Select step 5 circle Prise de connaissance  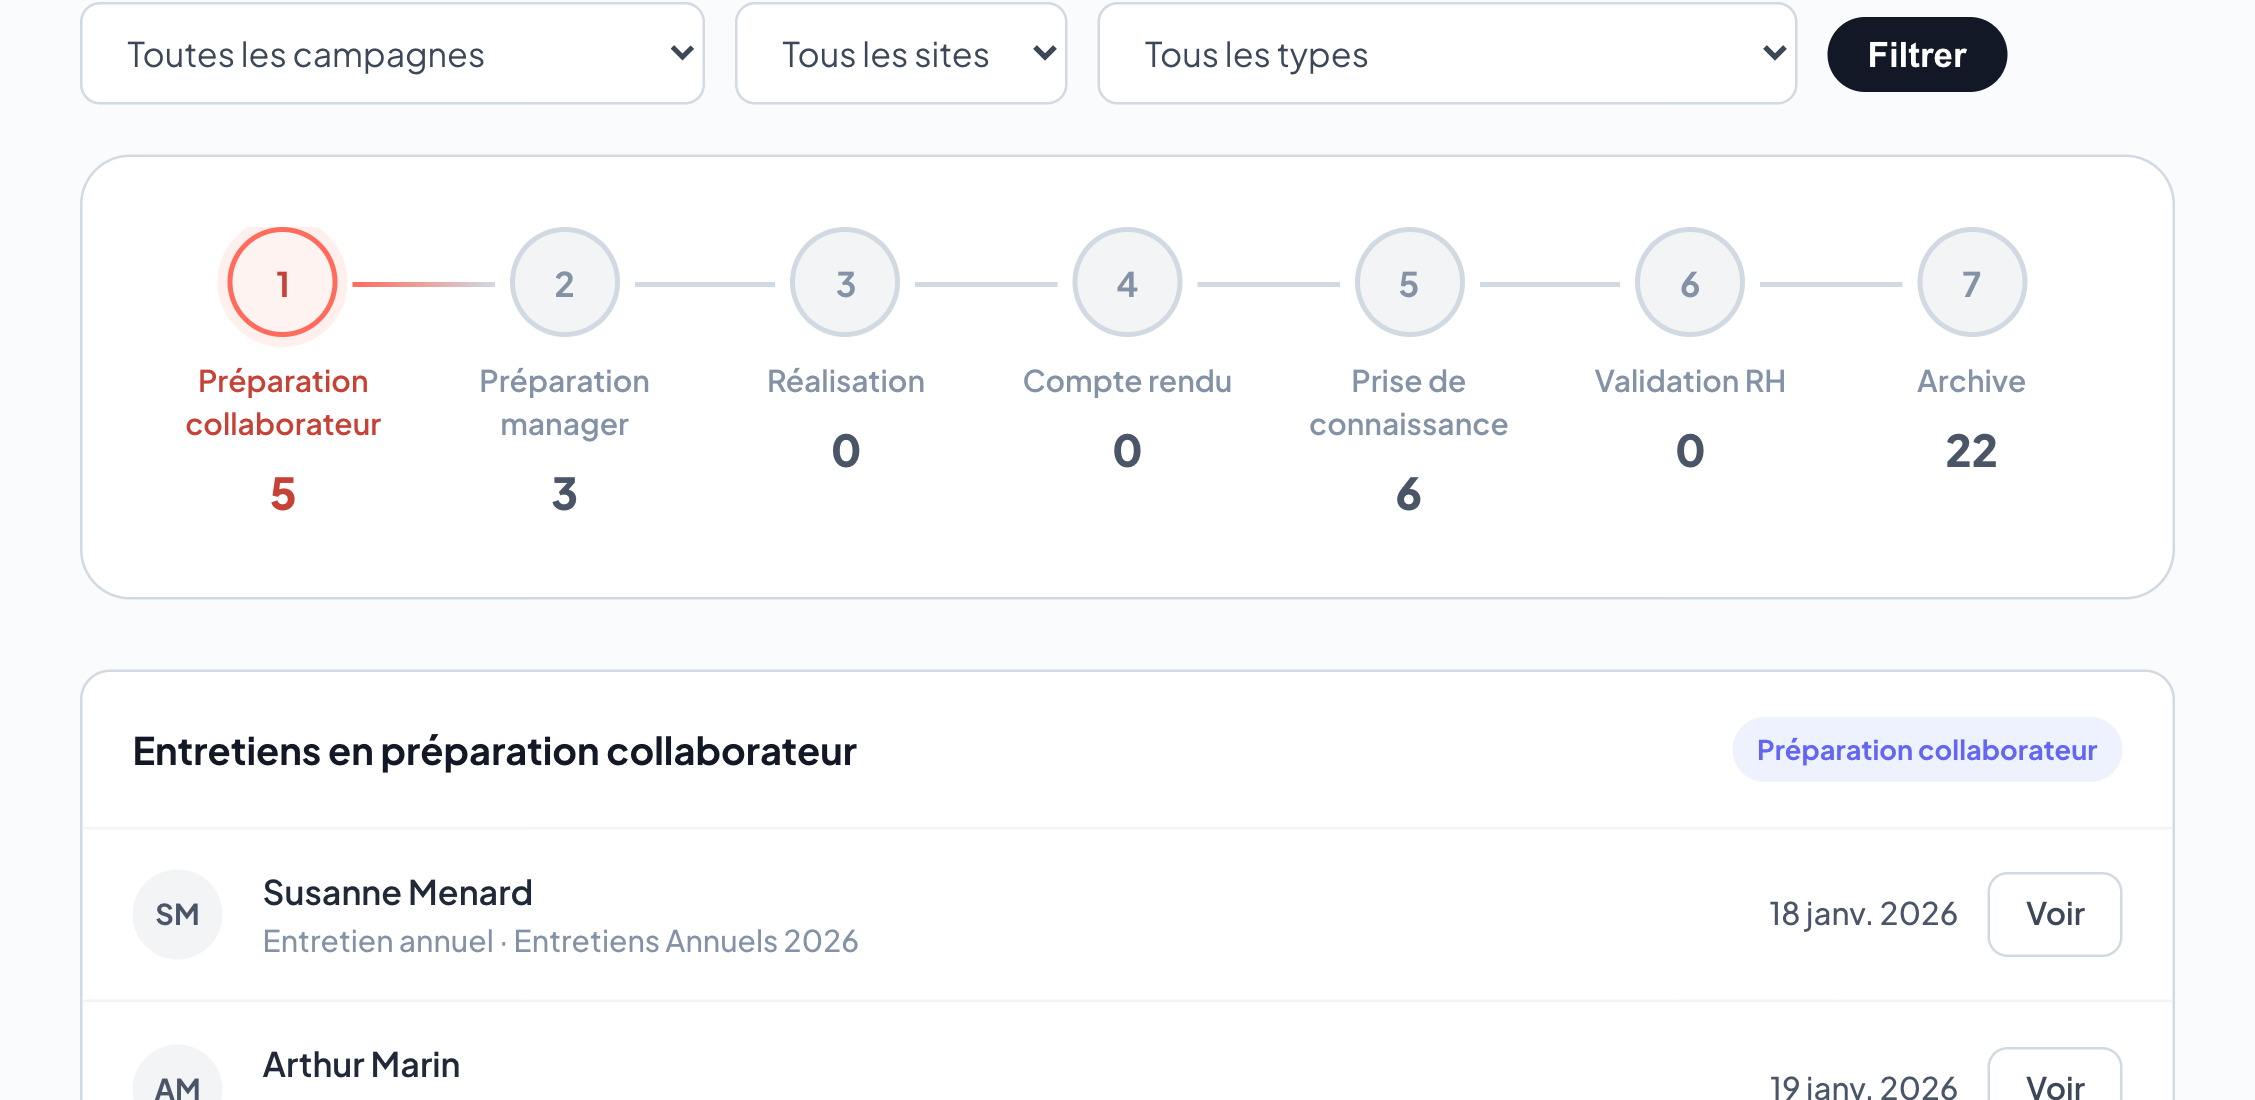pos(1409,283)
